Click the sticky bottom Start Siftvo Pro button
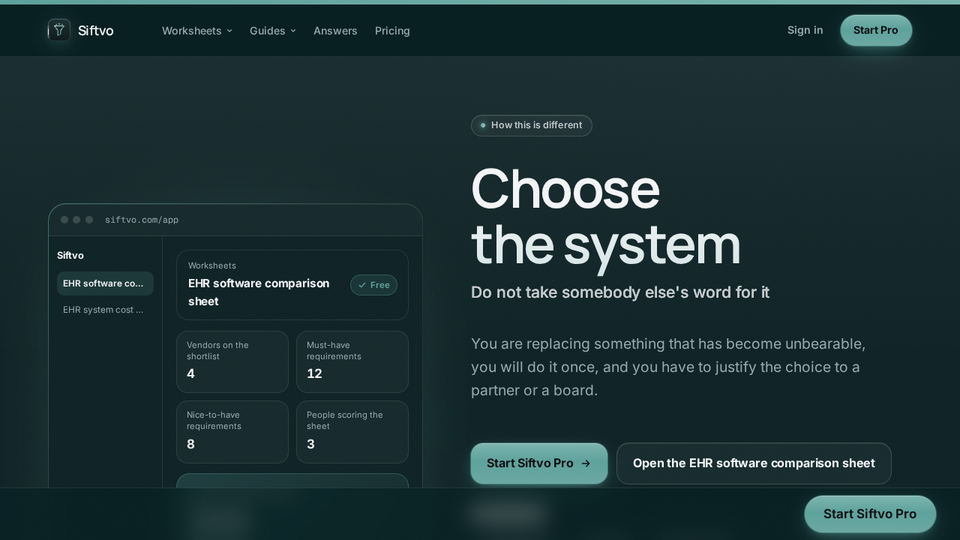 [869, 514]
